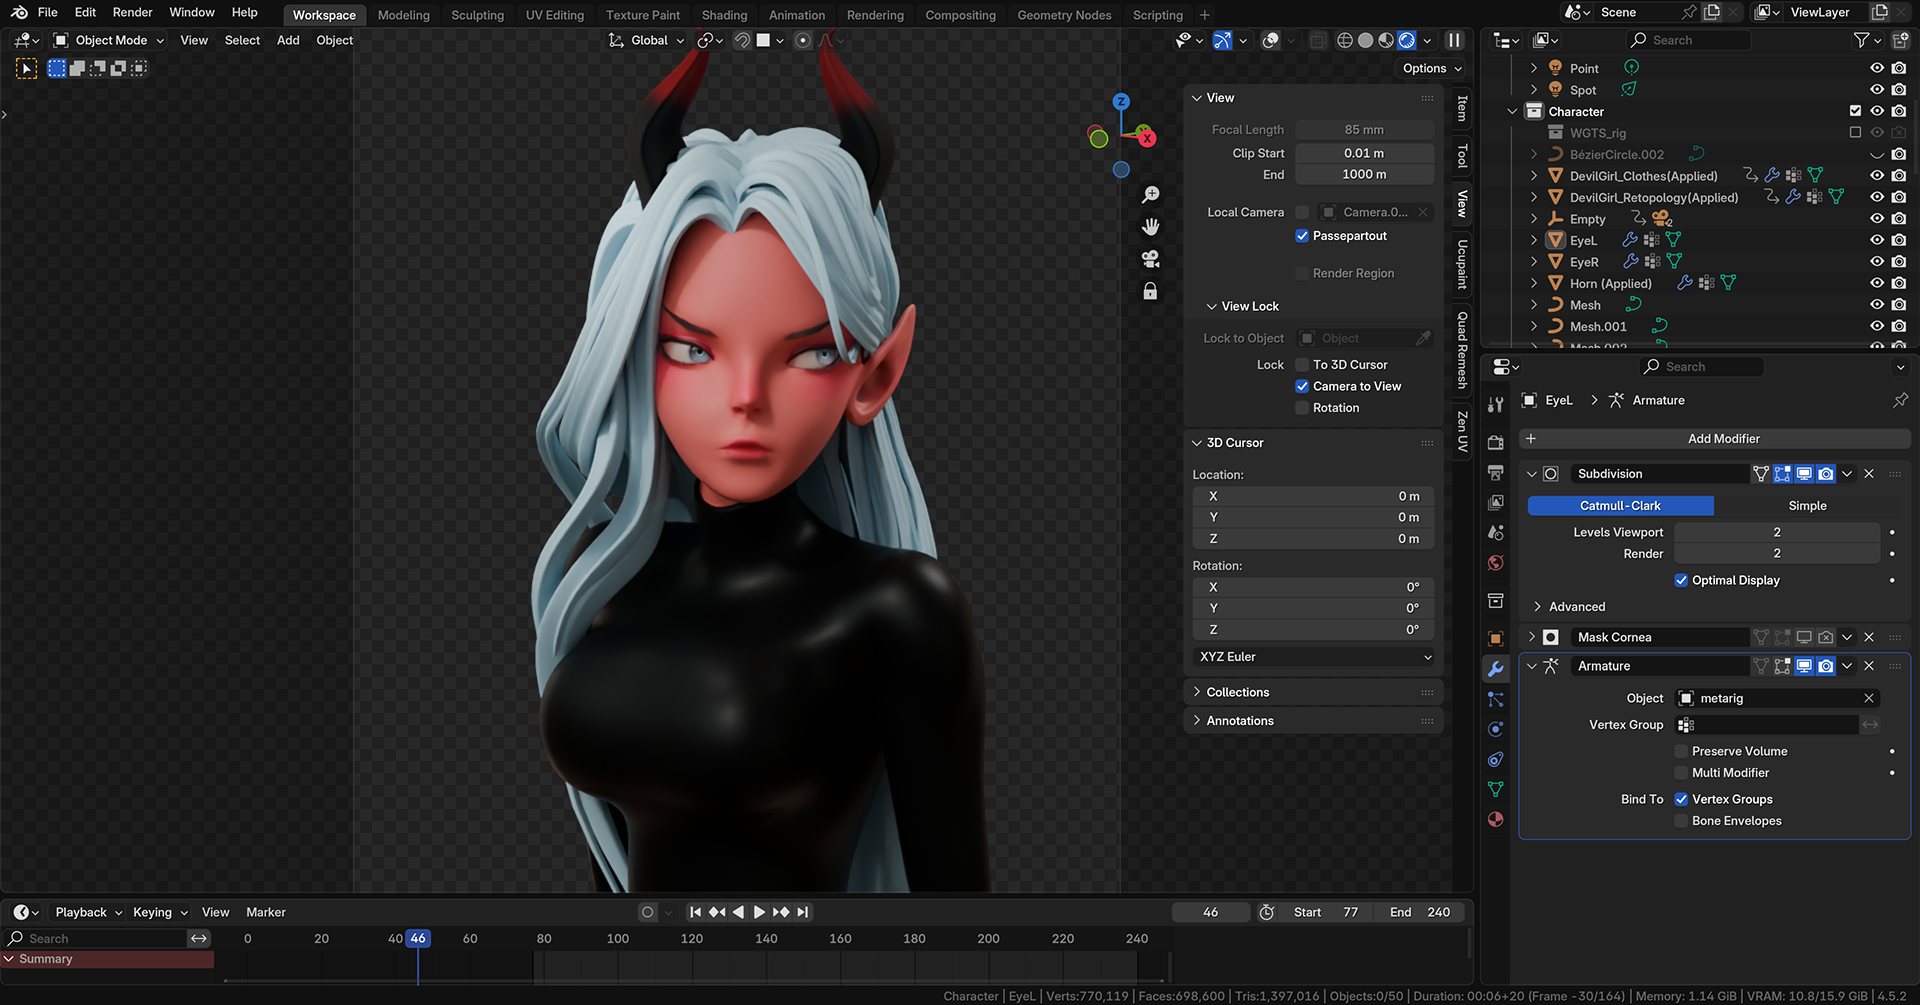Click the pan view hand icon
The width and height of the screenshot is (1920, 1005).
pyautogui.click(x=1151, y=227)
